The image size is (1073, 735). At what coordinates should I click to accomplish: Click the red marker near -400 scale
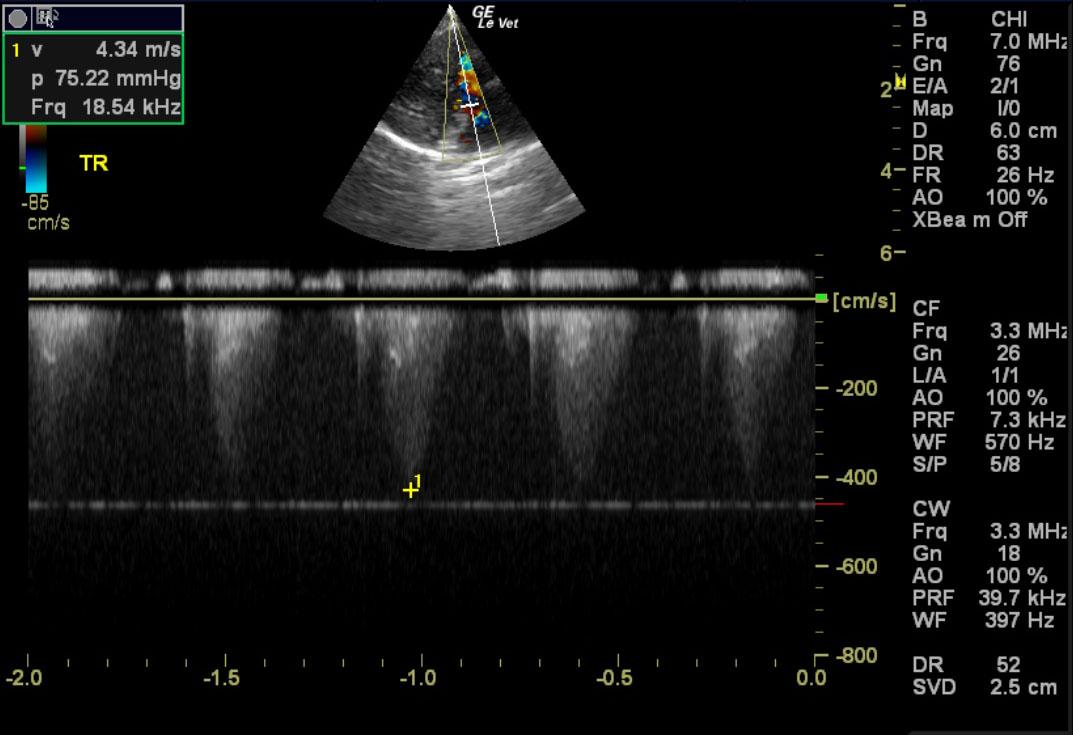click(x=829, y=504)
